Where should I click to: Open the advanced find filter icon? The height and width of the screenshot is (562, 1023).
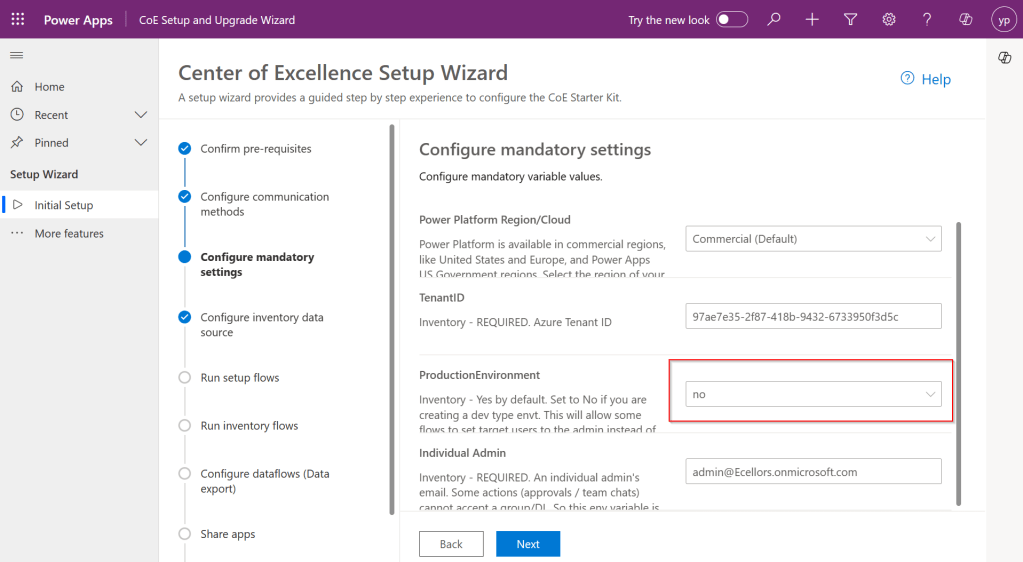(x=850, y=20)
